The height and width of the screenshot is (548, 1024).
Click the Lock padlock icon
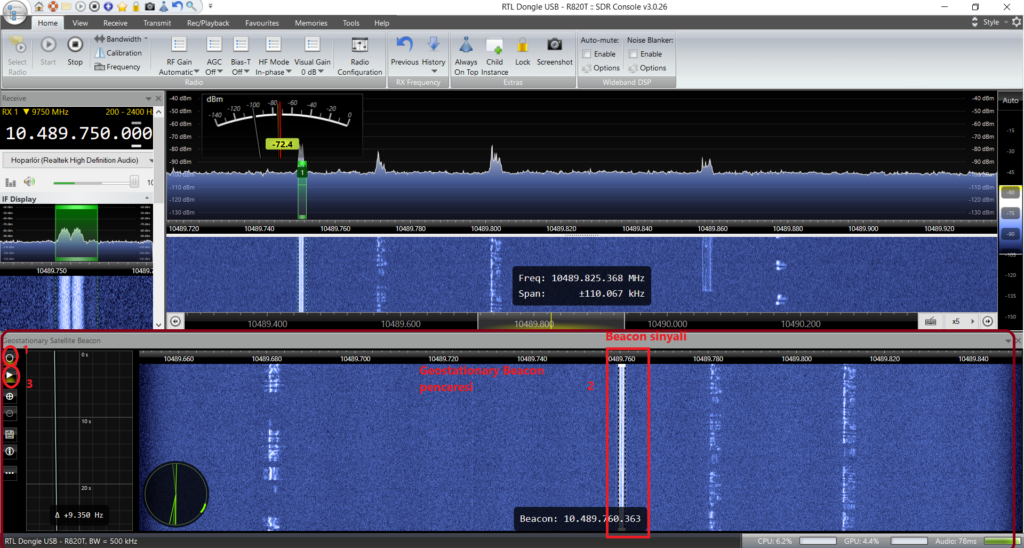pos(522,50)
